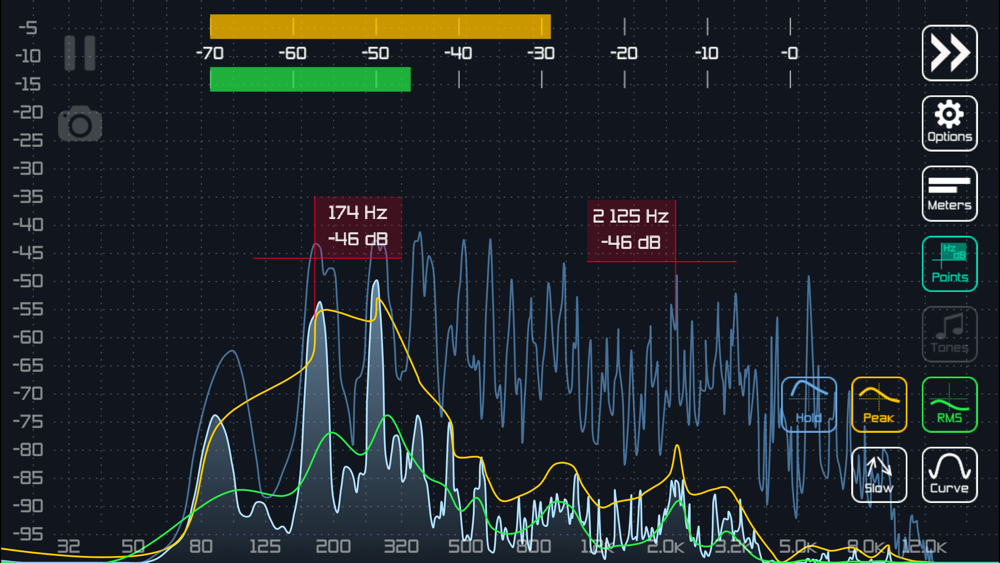
Task: Click the green RMS level meter bar
Action: click(310, 80)
